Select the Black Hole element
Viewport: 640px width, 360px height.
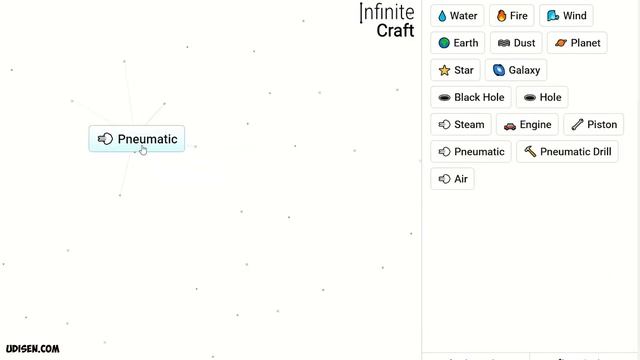click(x=471, y=97)
